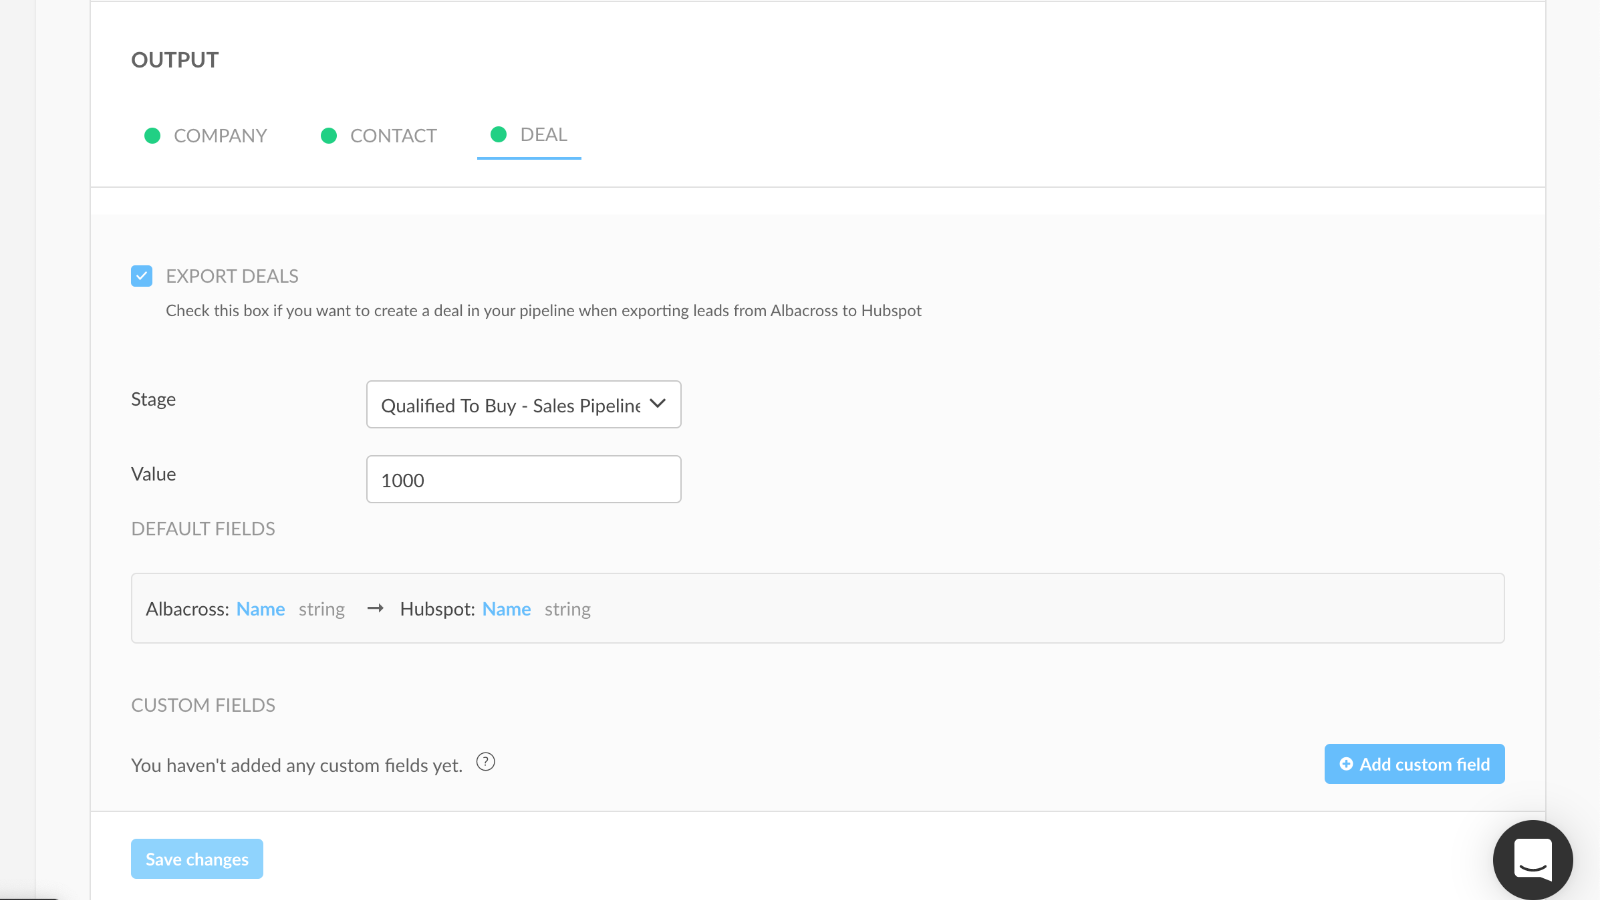Select the DEAL tab label

tap(543, 135)
